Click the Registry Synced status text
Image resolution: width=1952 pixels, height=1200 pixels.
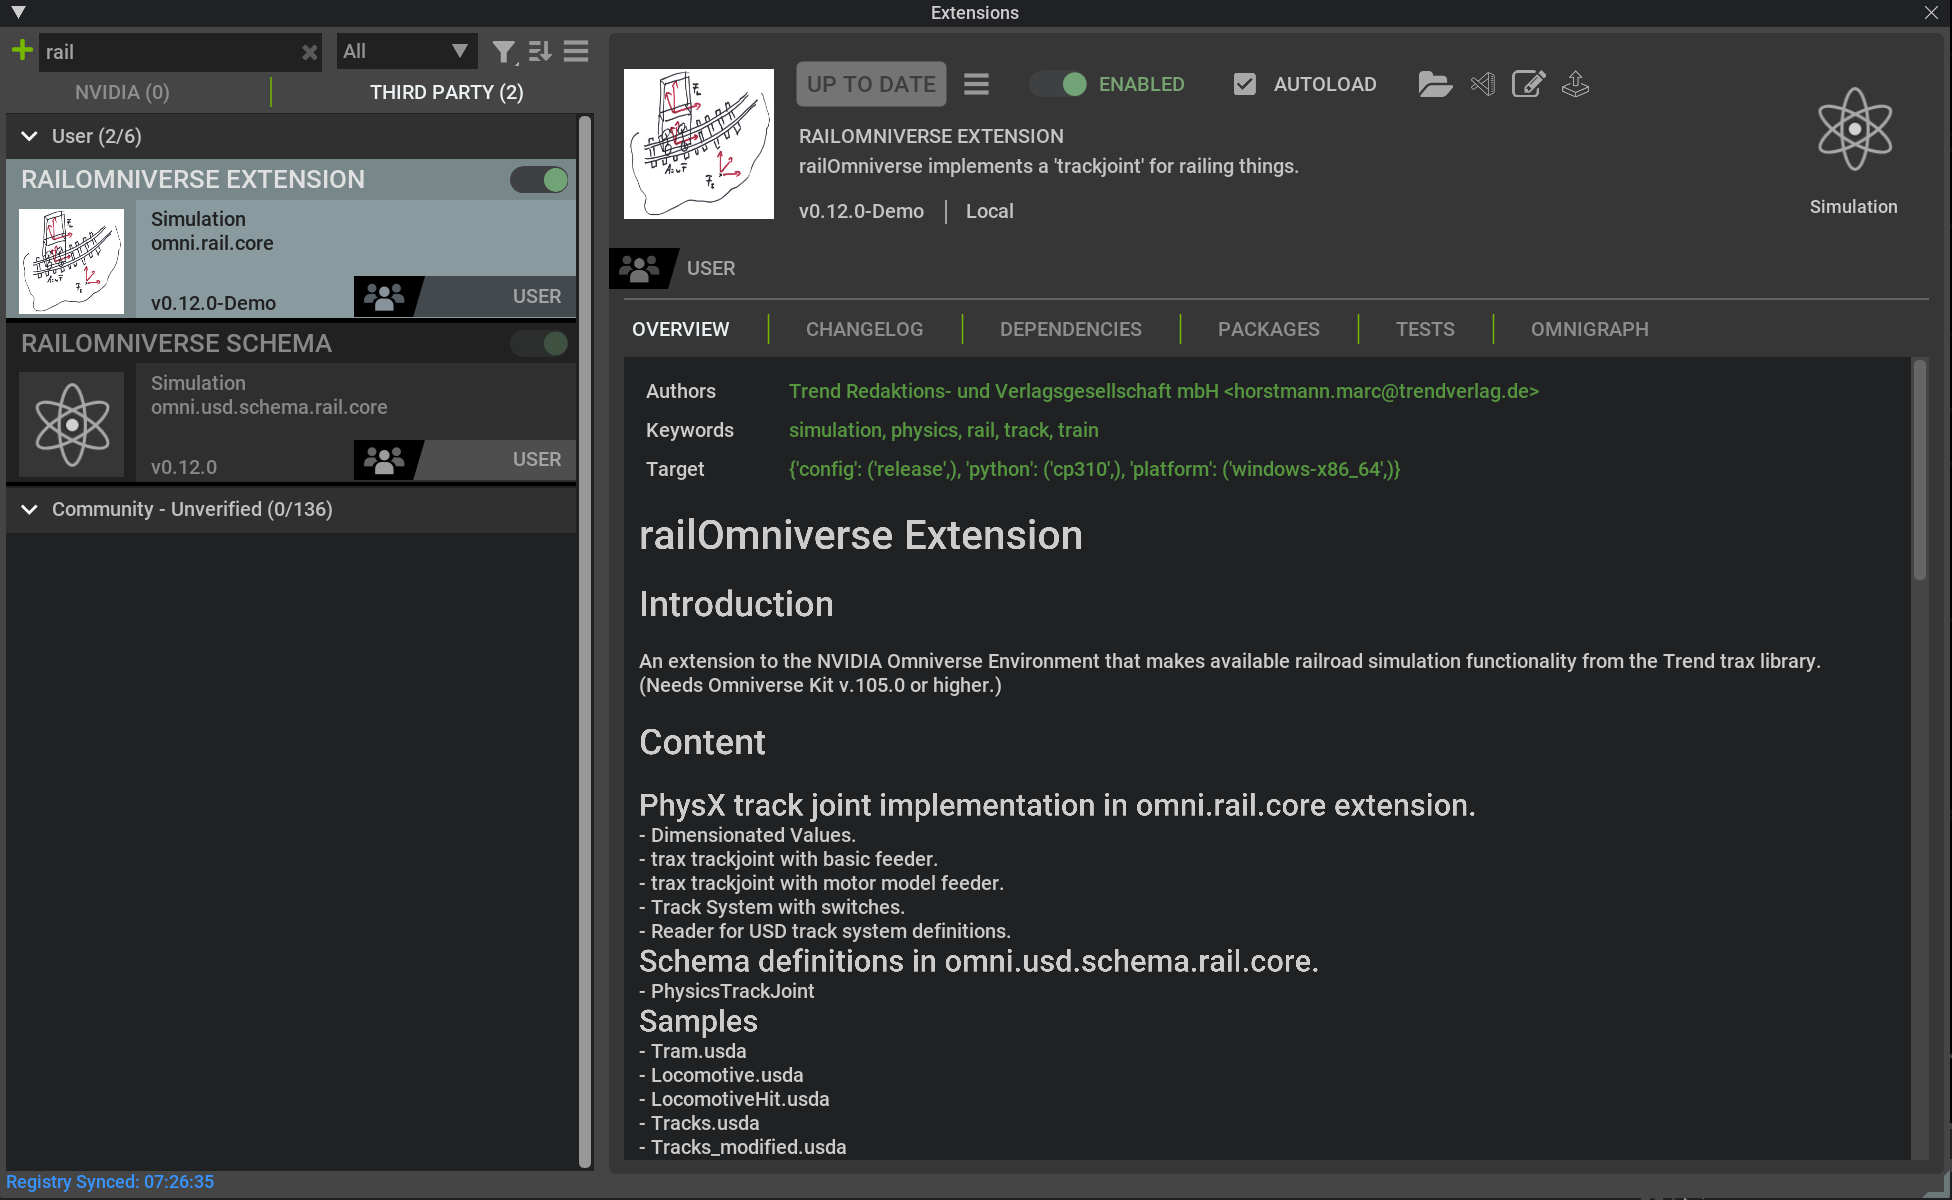(x=110, y=1182)
